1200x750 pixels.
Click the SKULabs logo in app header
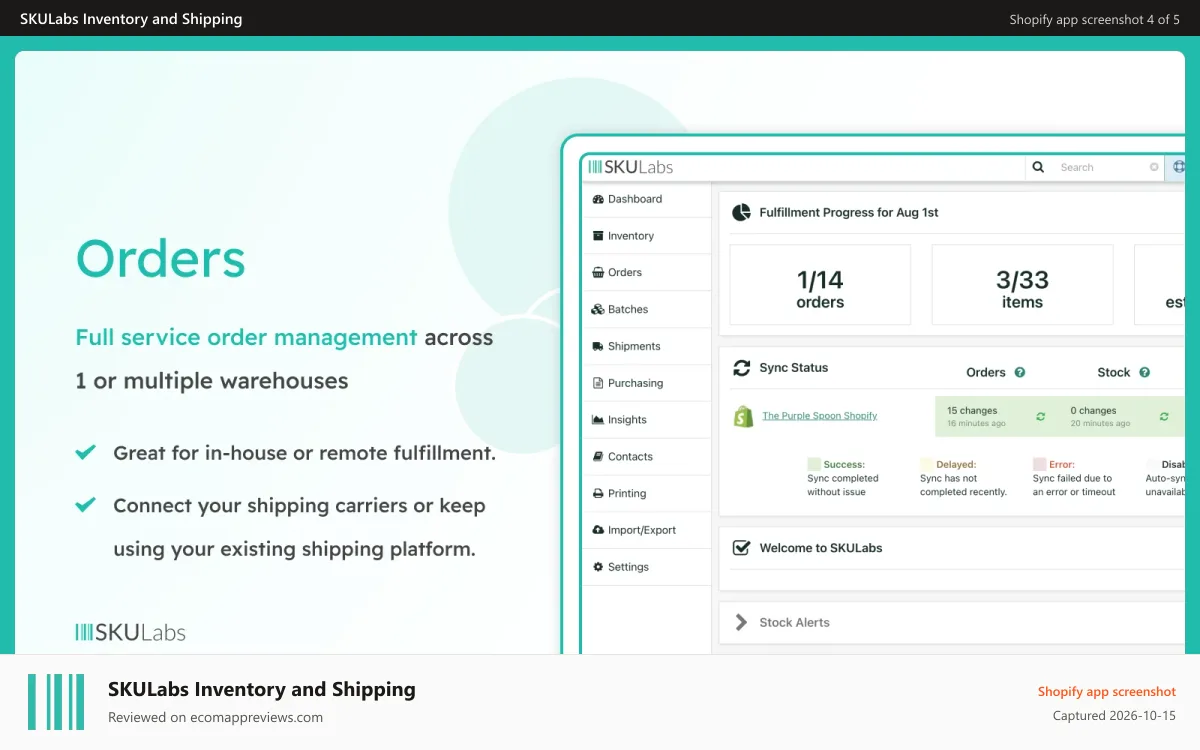630,167
